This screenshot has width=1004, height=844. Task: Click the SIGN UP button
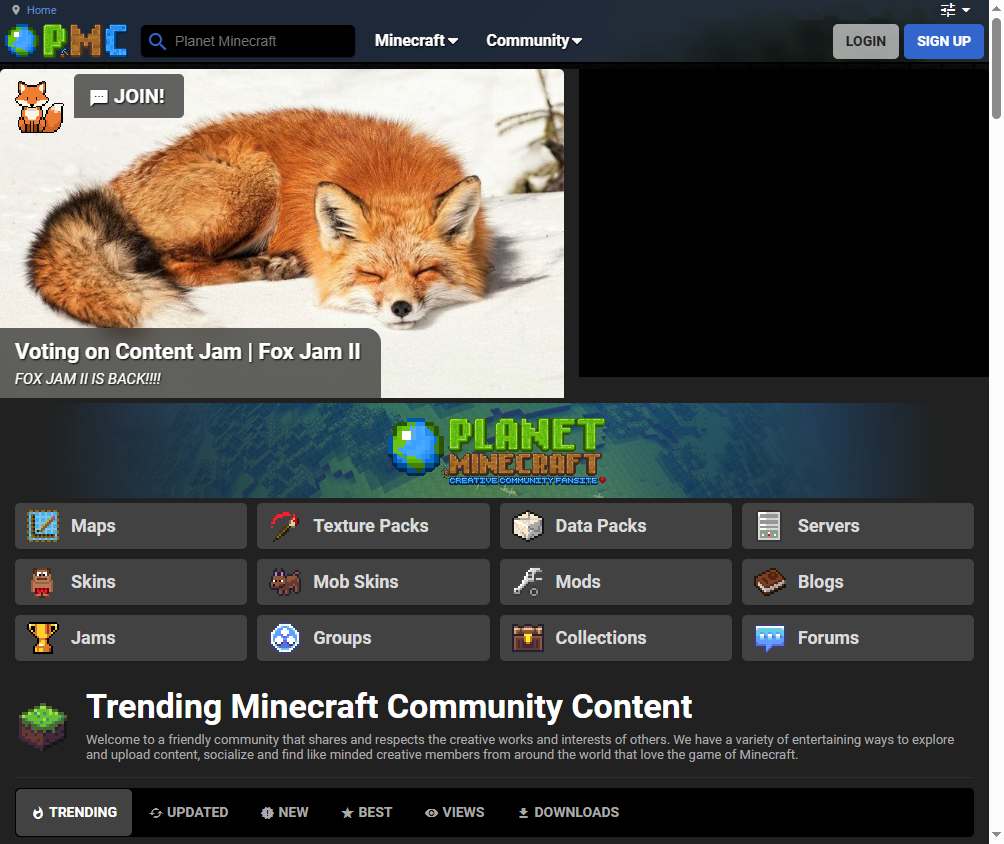tap(944, 42)
